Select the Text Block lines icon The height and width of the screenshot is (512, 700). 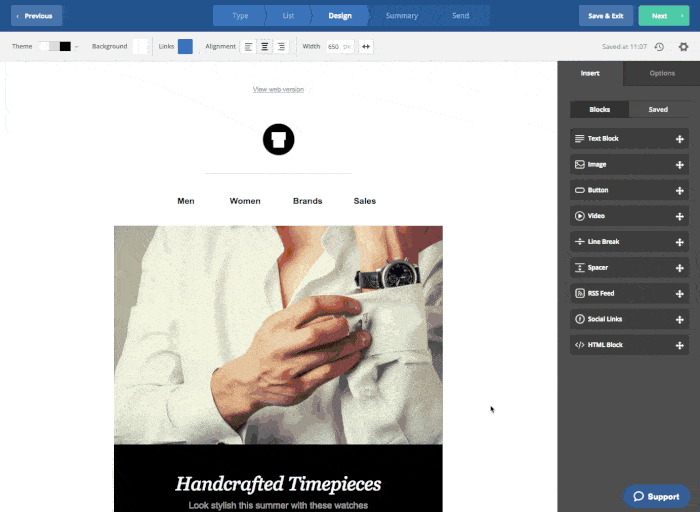pos(579,138)
